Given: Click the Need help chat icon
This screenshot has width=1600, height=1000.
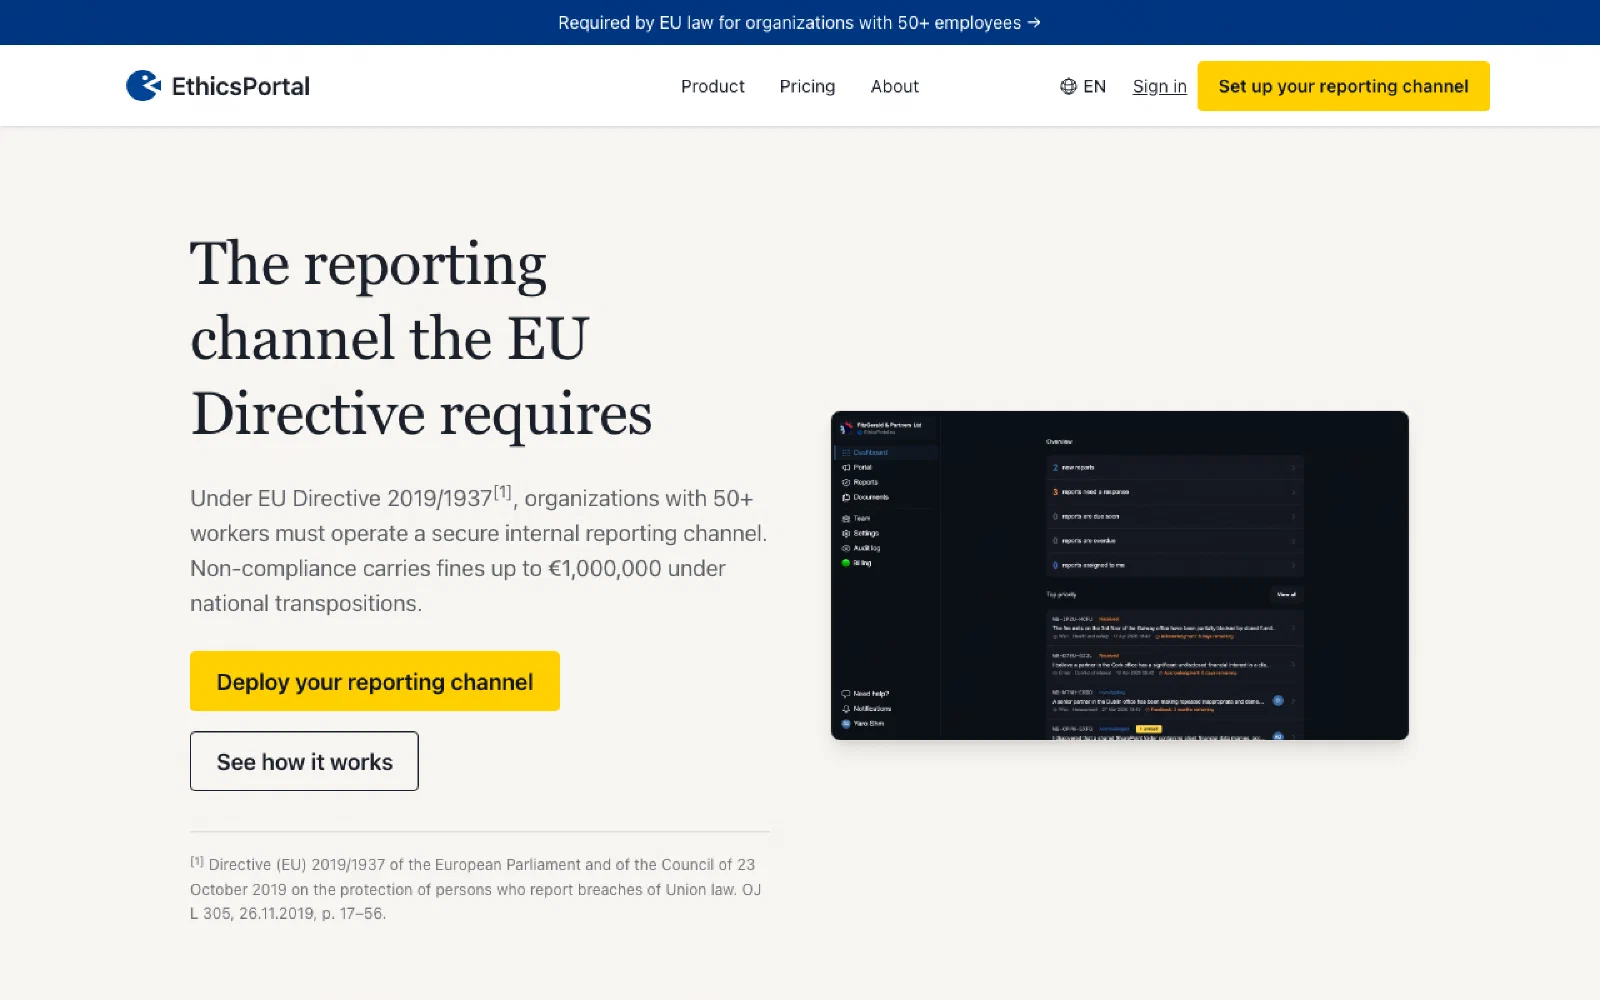Looking at the screenshot, I should coord(845,693).
